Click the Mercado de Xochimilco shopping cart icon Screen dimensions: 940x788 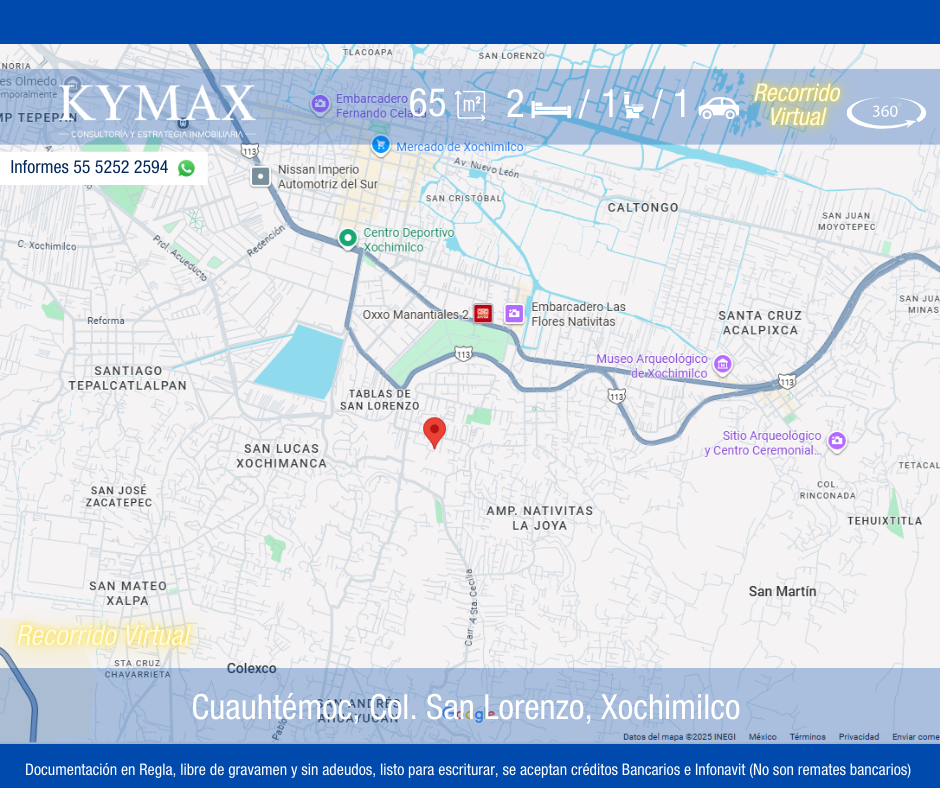click(x=381, y=145)
